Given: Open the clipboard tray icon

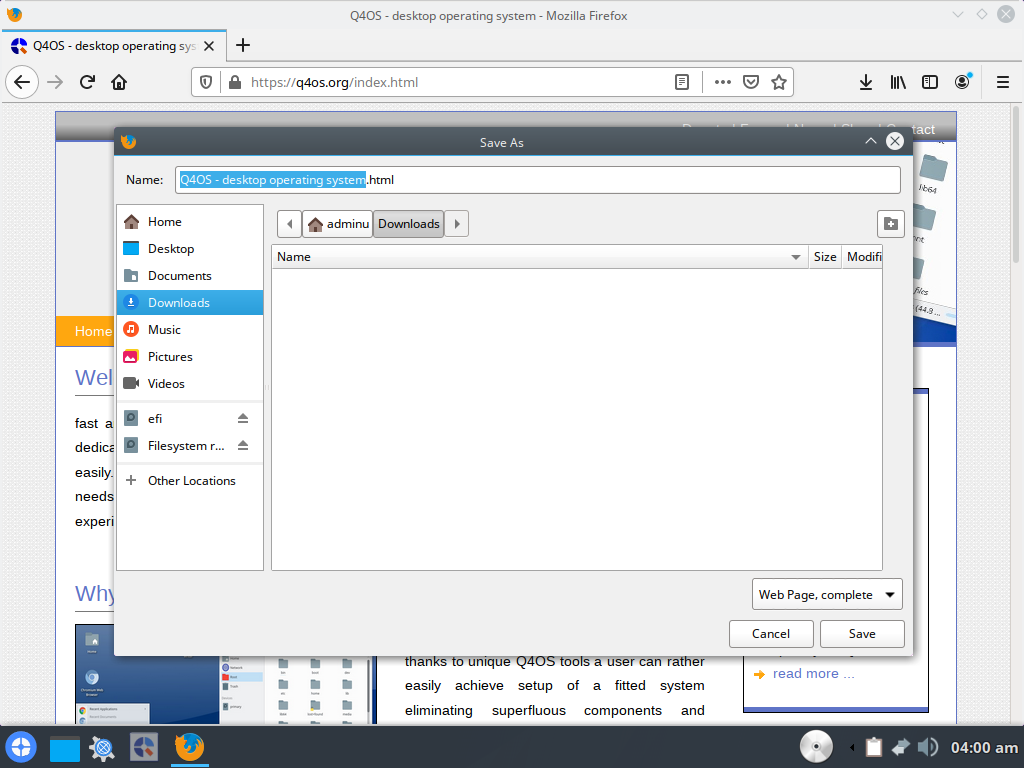Looking at the screenshot, I should click(874, 747).
